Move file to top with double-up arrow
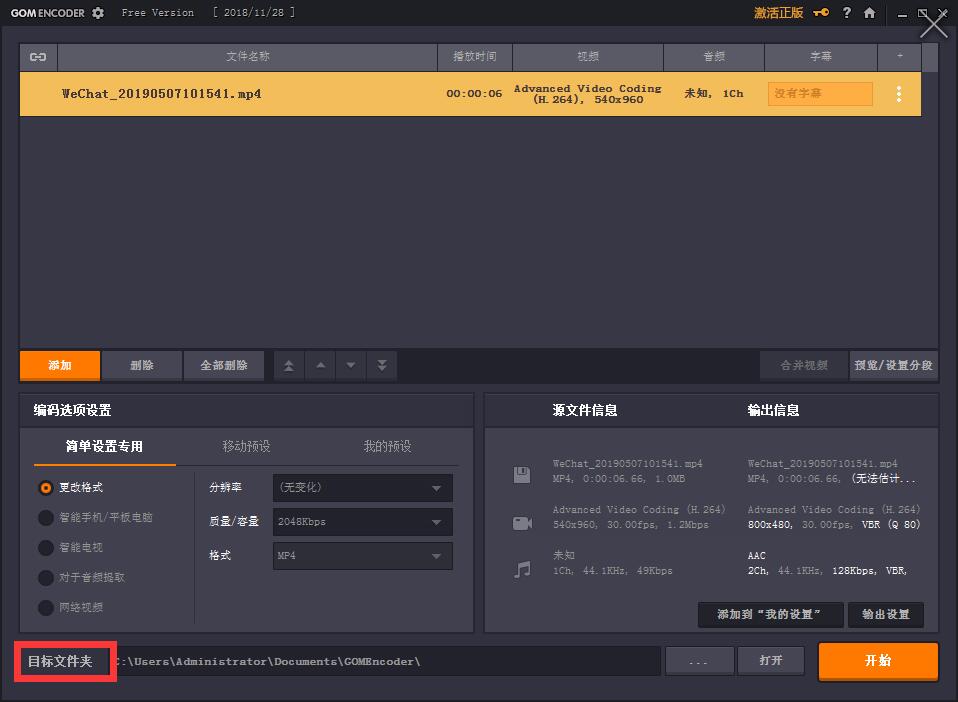Screen dimensions: 958x702 [288, 365]
